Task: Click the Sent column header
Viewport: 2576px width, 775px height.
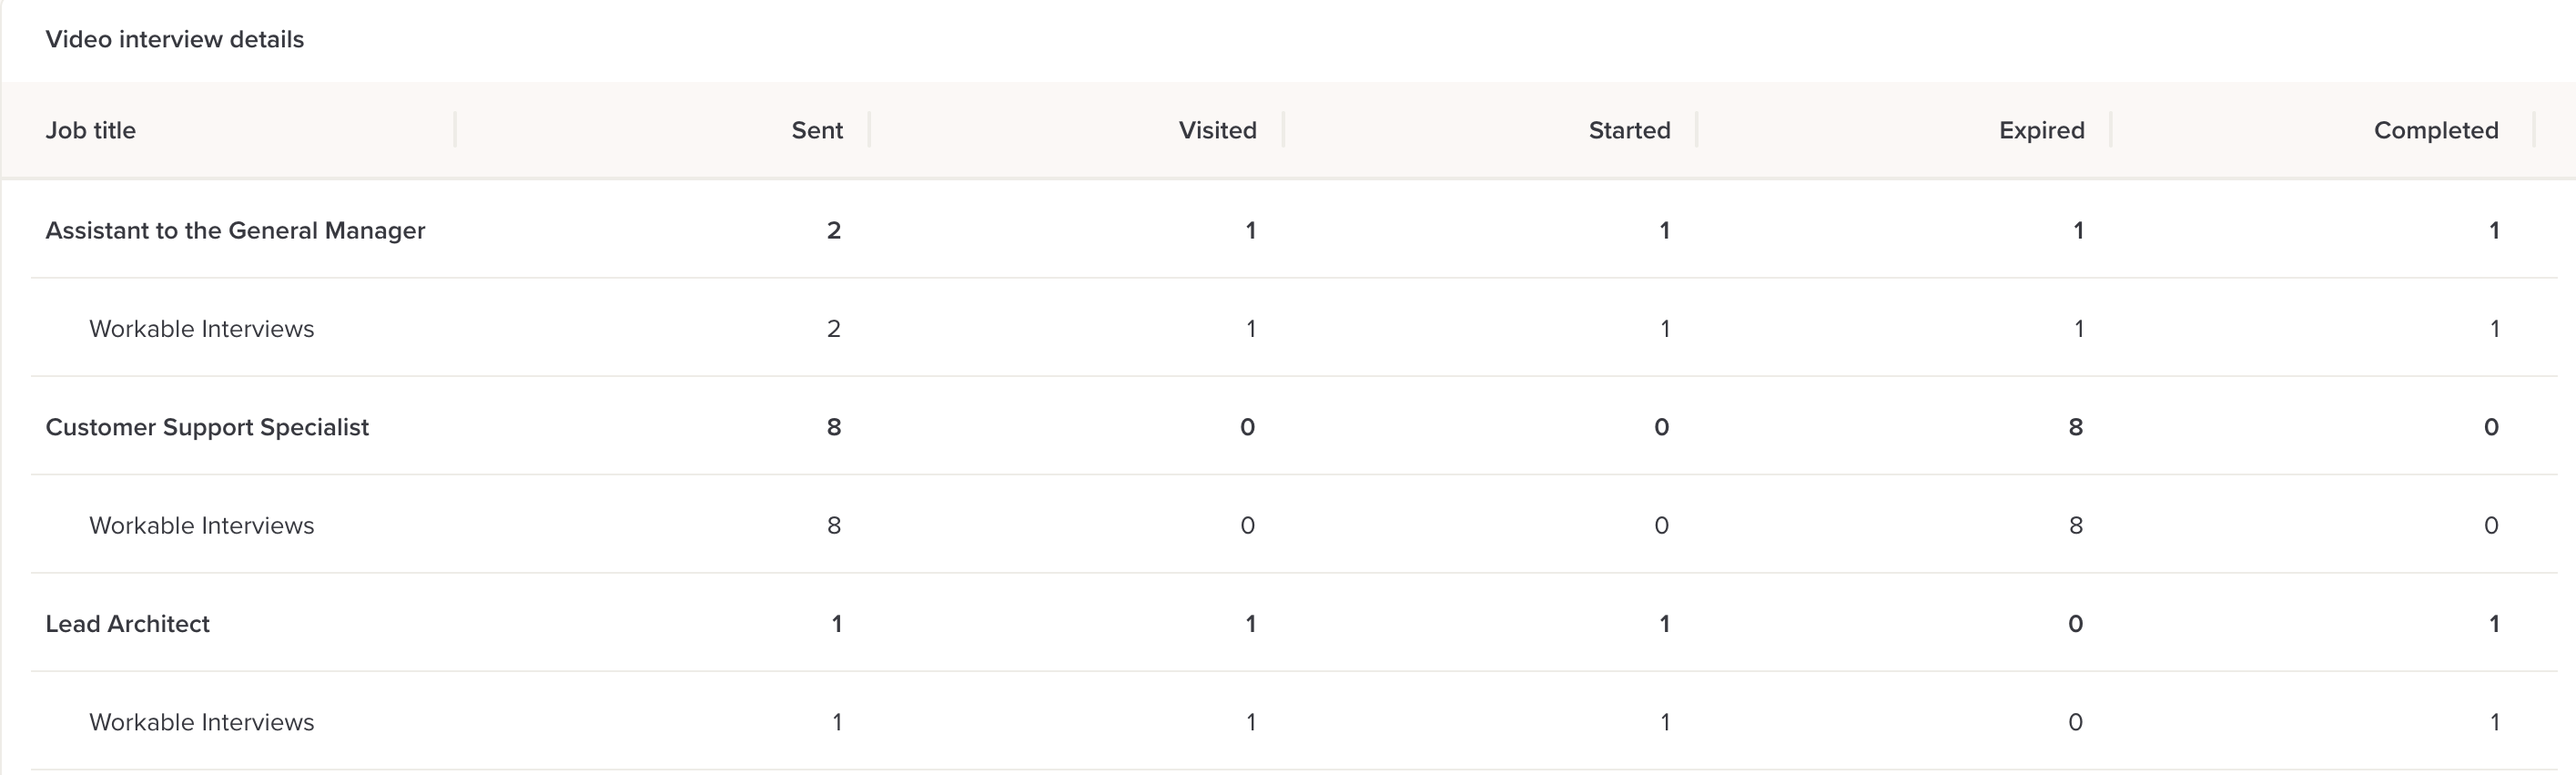Action: click(x=817, y=131)
